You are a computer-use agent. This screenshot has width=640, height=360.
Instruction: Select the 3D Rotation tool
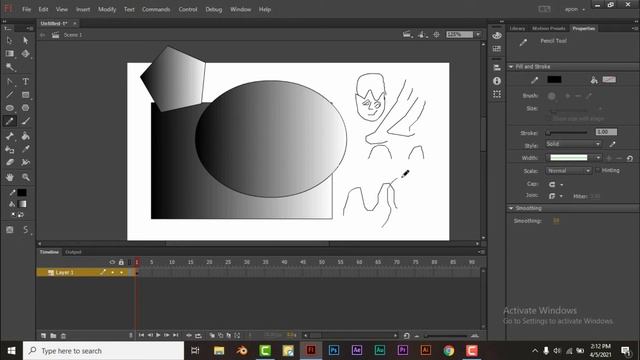pyautogui.click(x=25, y=53)
